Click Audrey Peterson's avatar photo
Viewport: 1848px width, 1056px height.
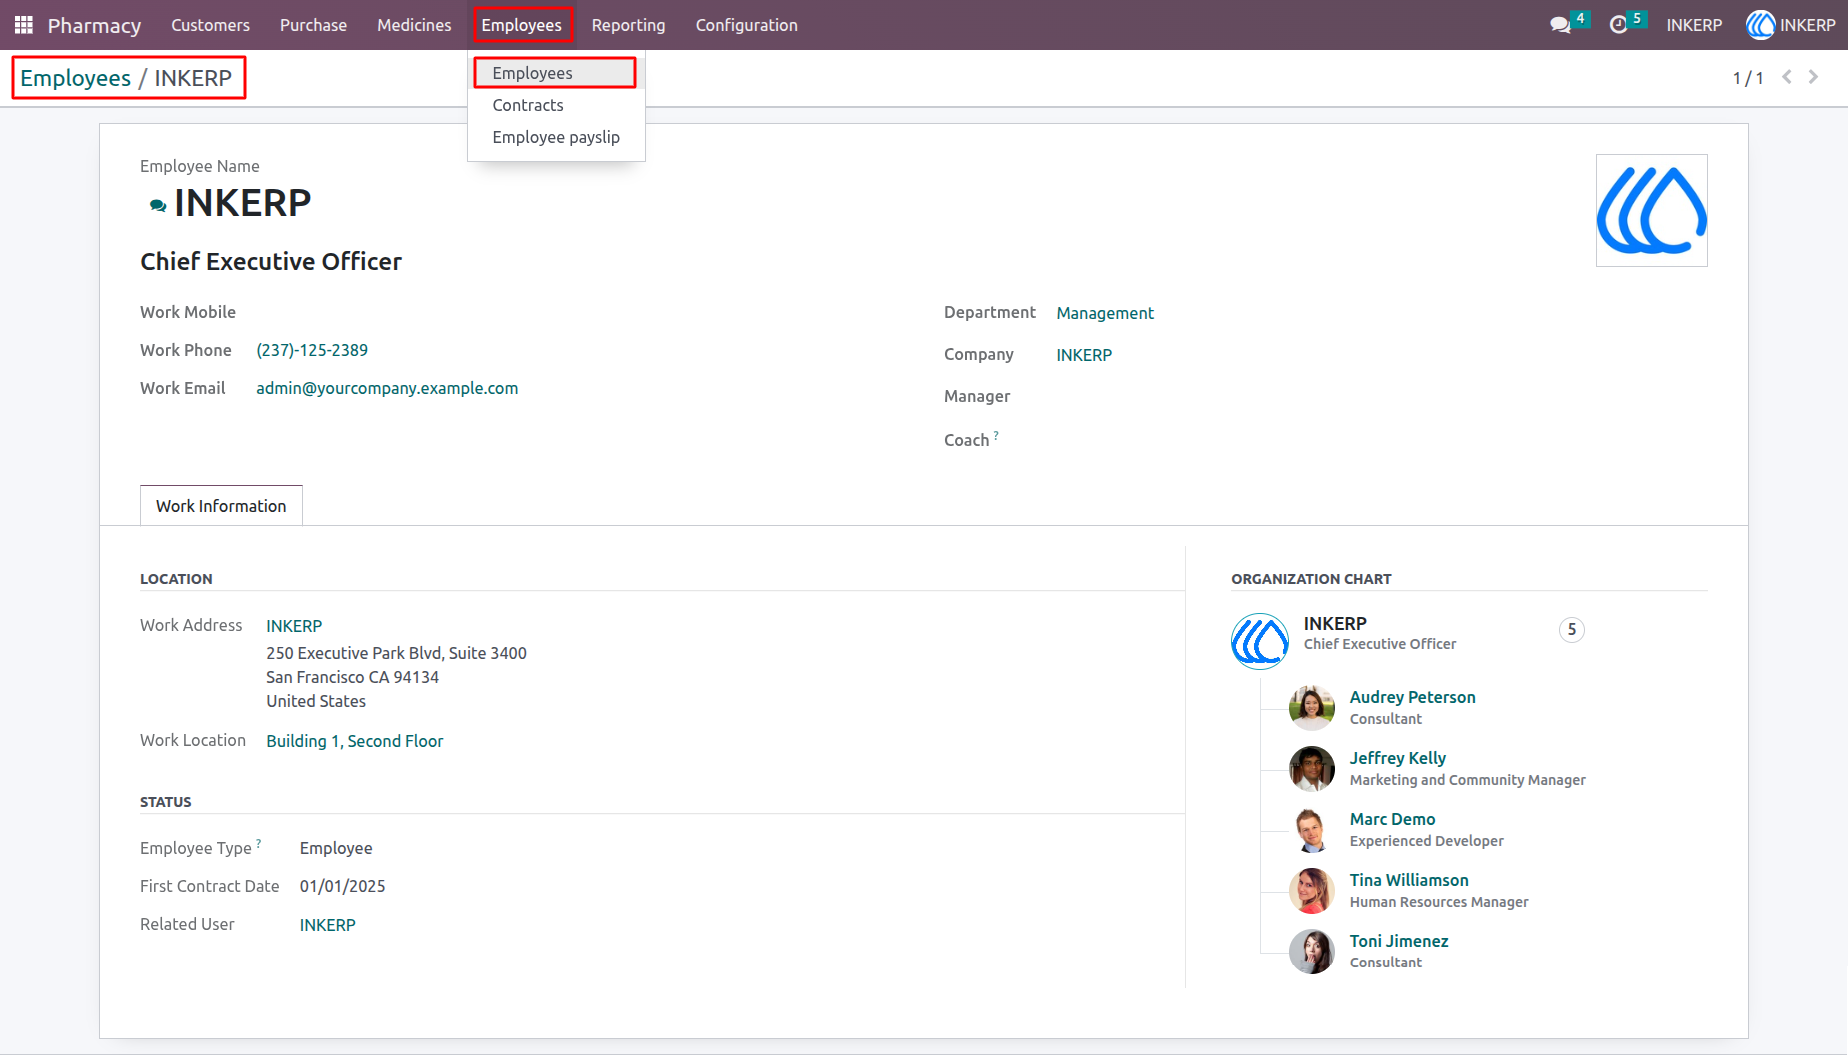1312,707
